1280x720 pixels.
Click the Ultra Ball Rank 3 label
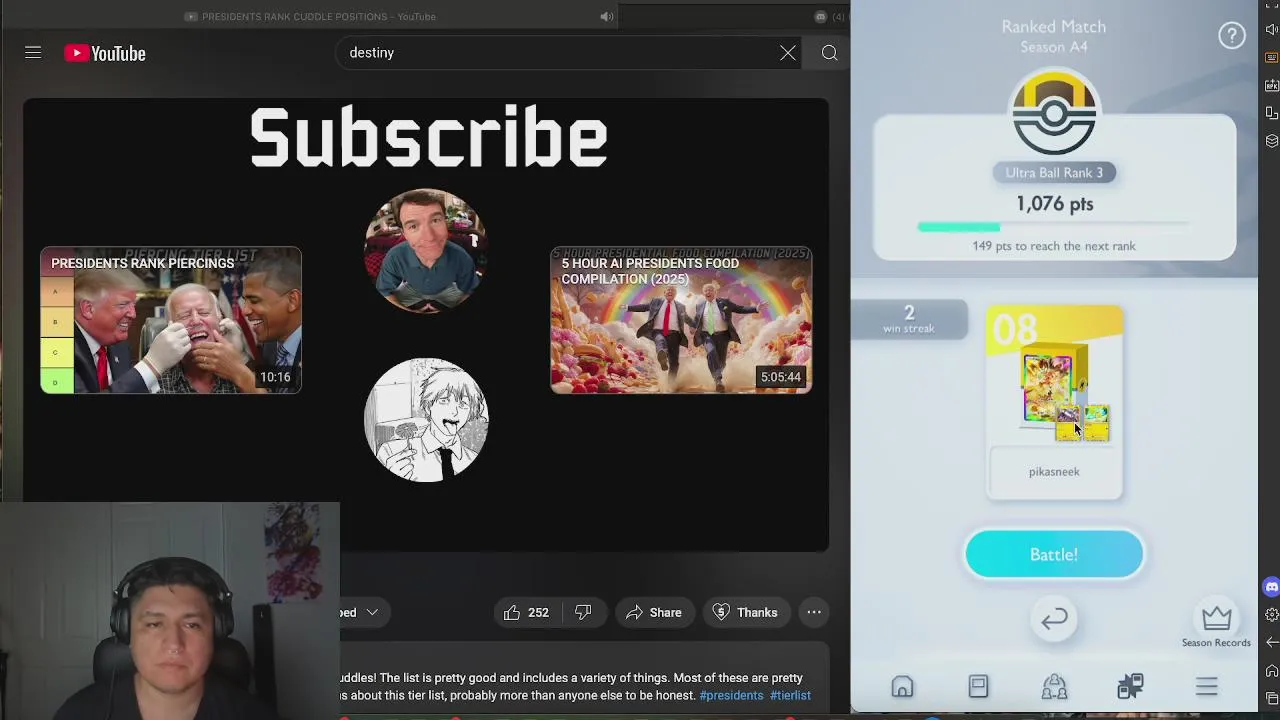click(1054, 173)
